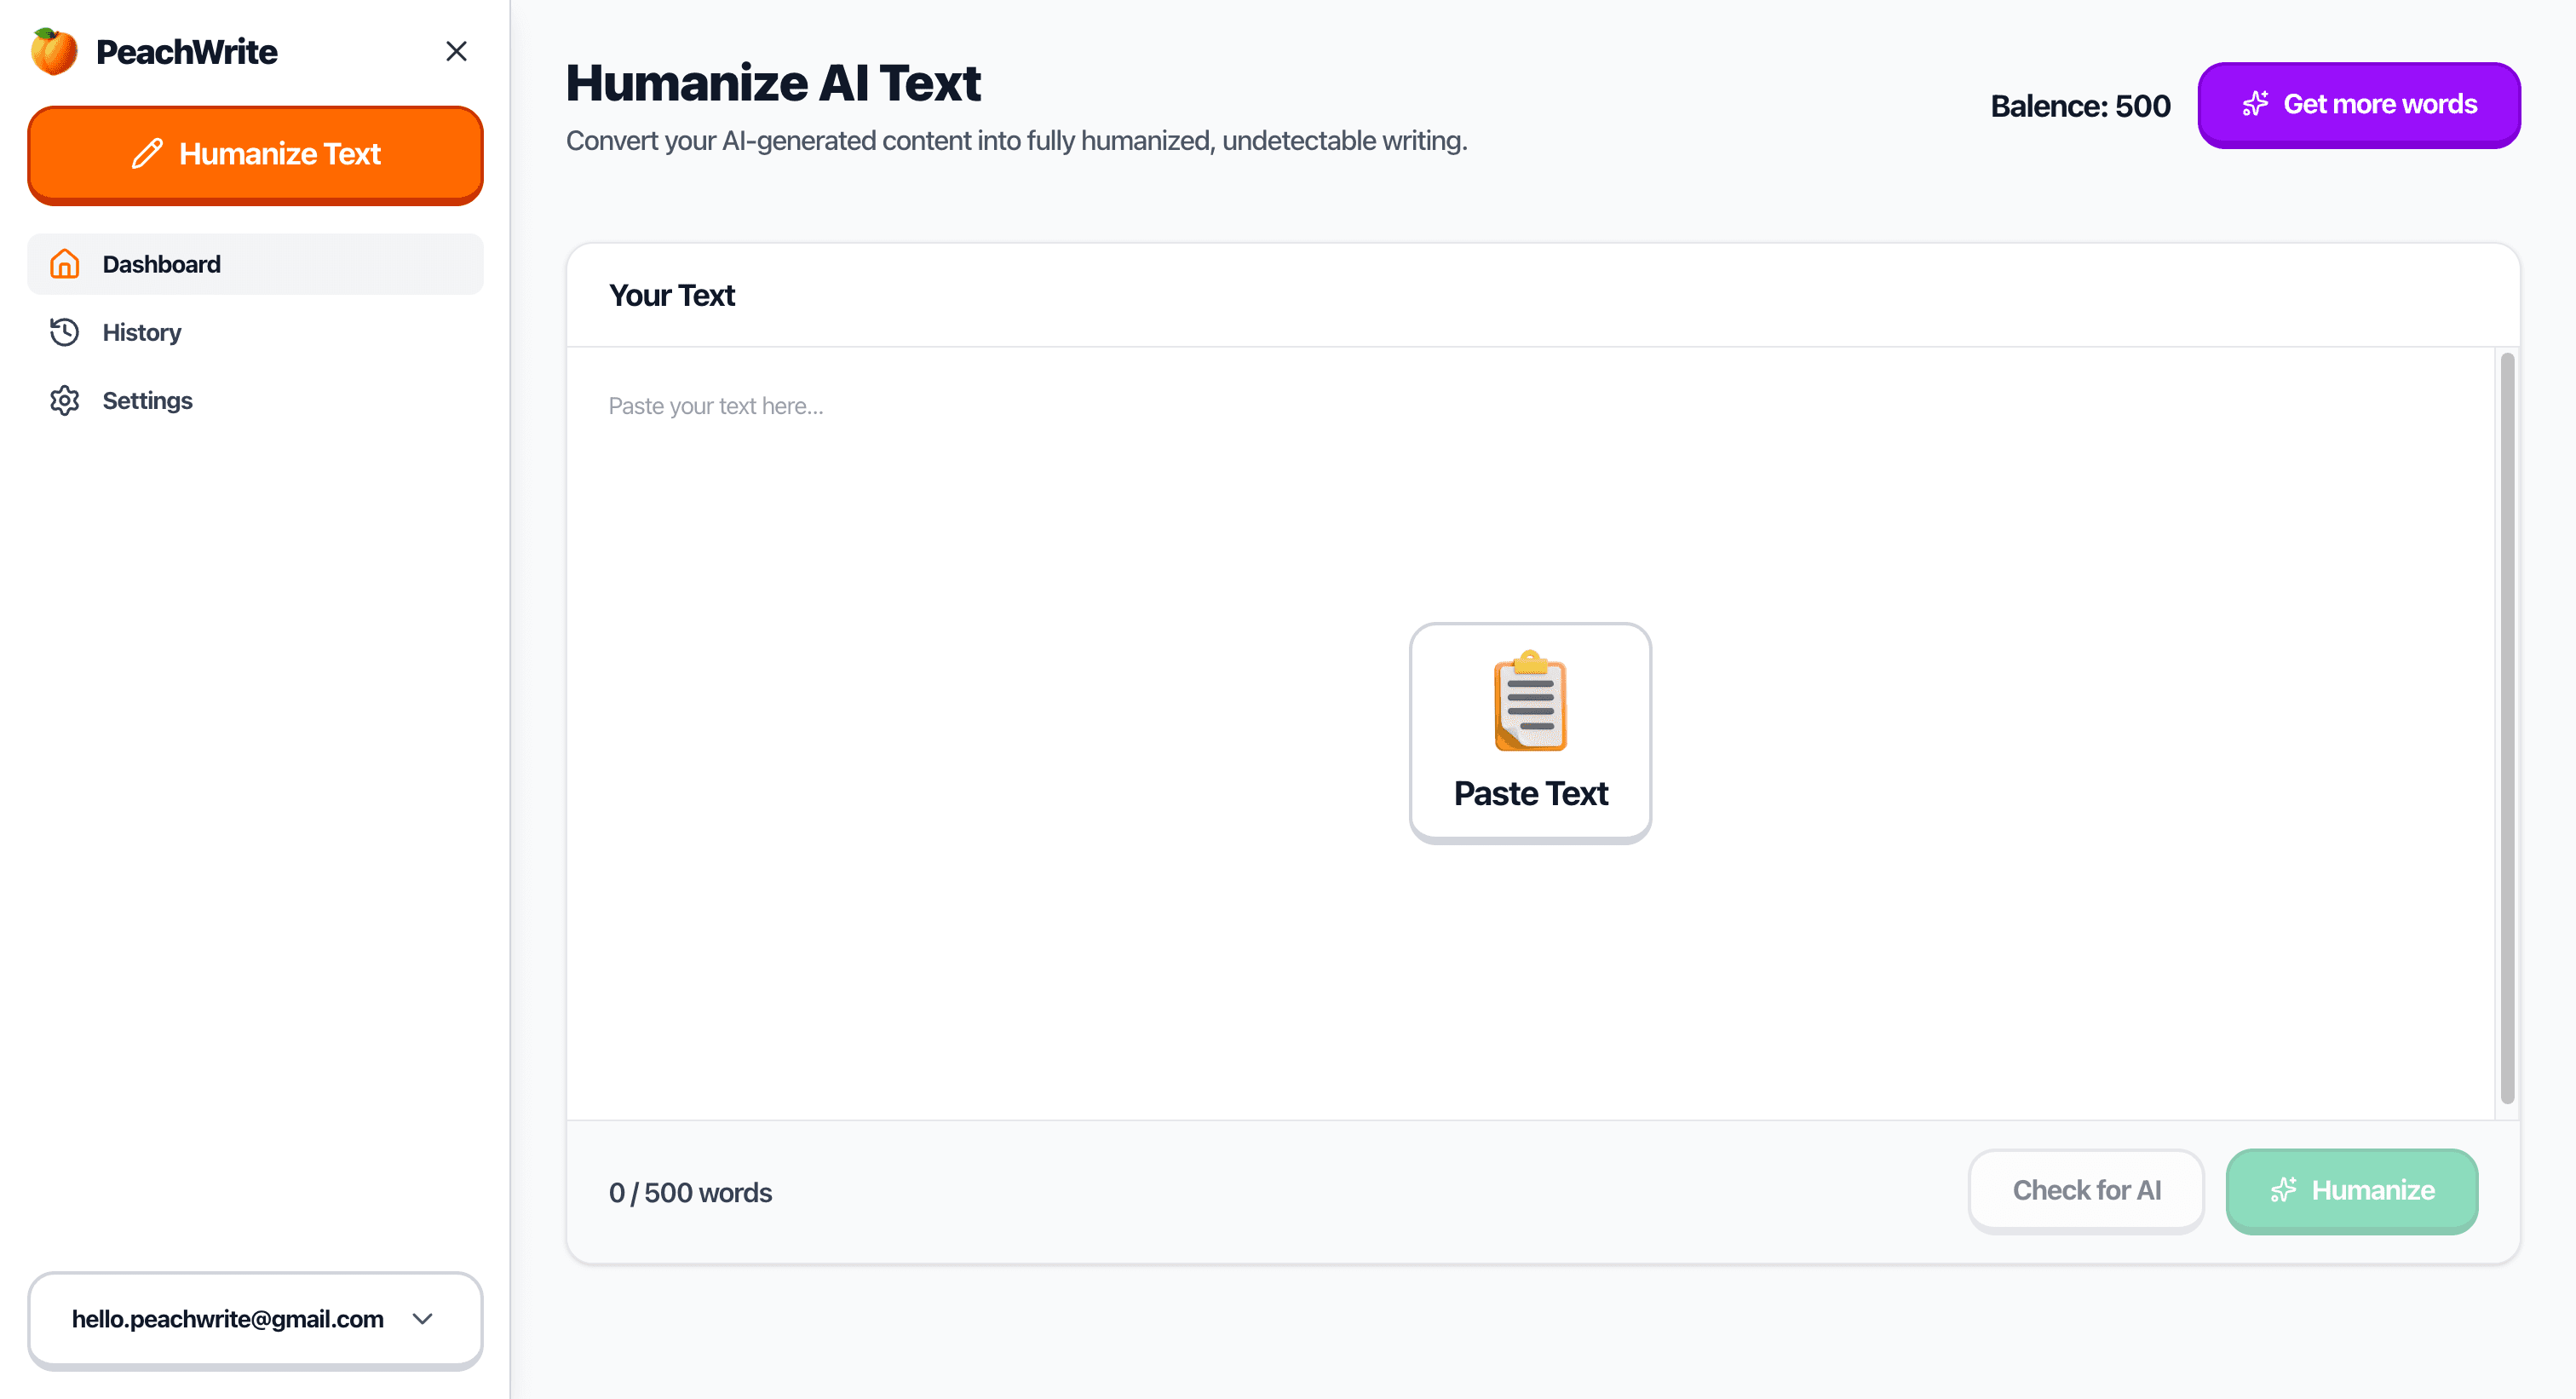Expand the account chevron dropdown arrow
This screenshot has height=1399, width=2576.
click(423, 1319)
